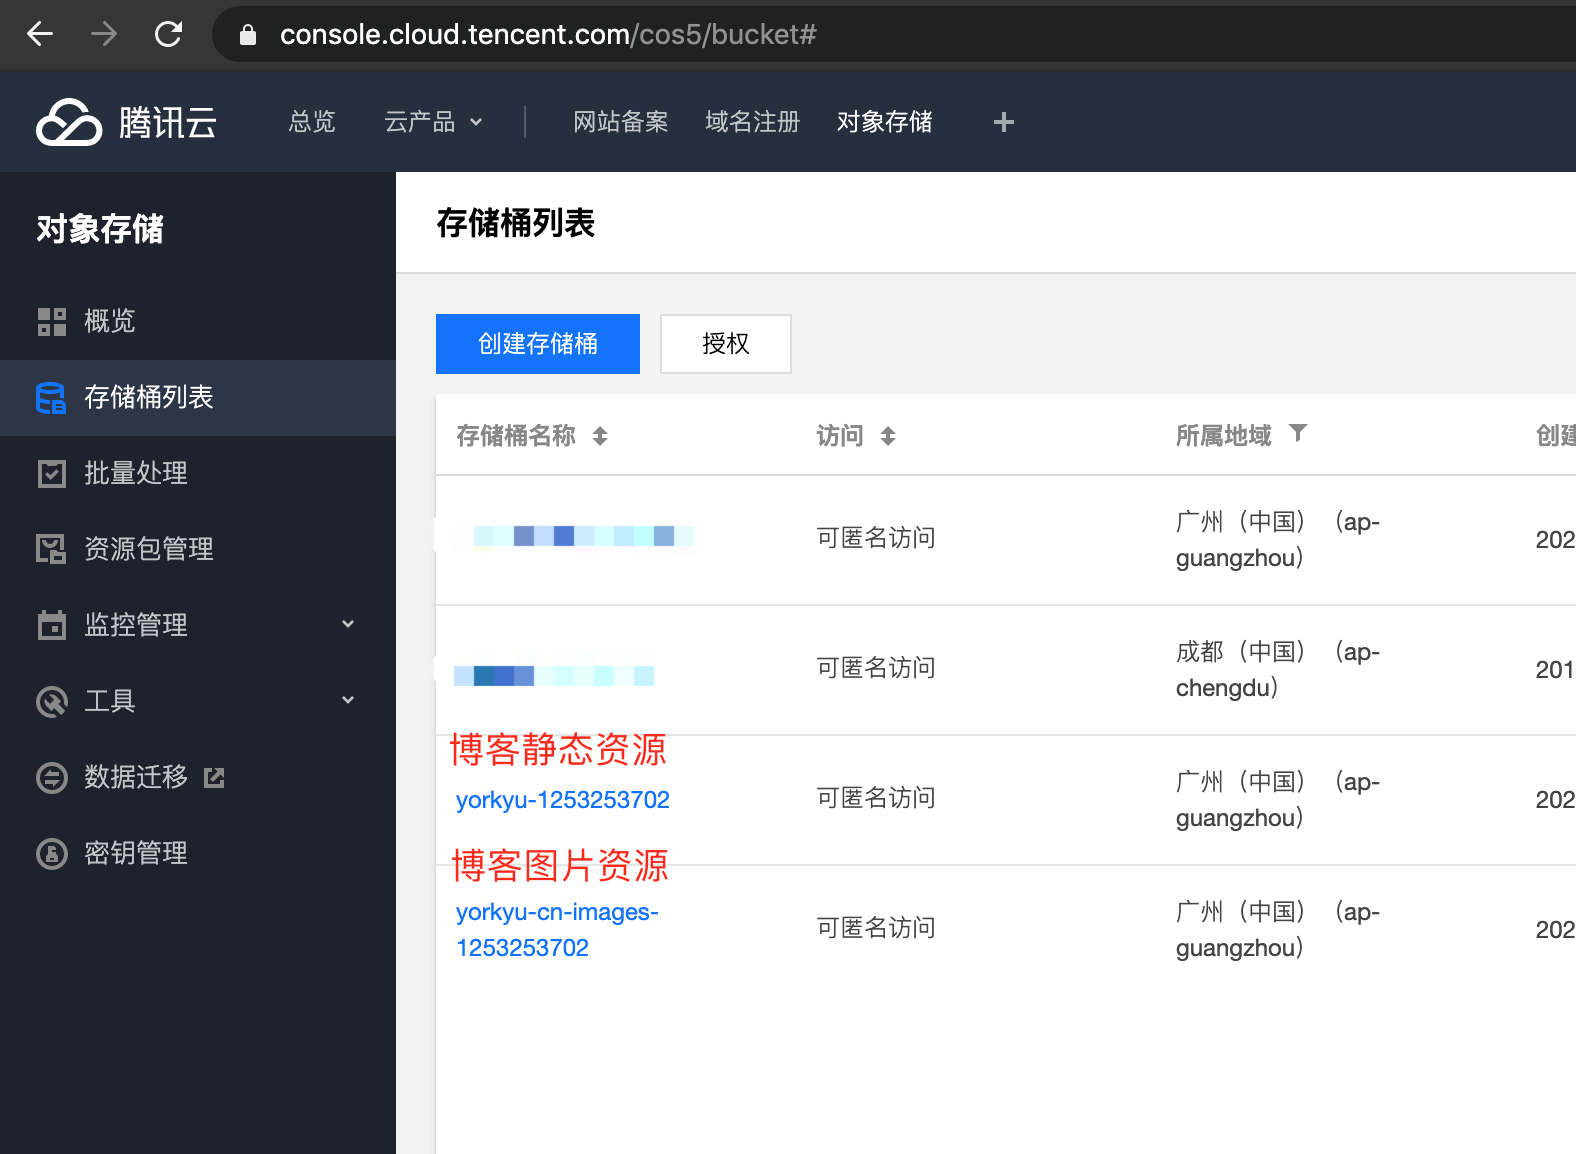The width and height of the screenshot is (1576, 1154).
Task: Open 总览 in the top navigation
Action: (312, 122)
